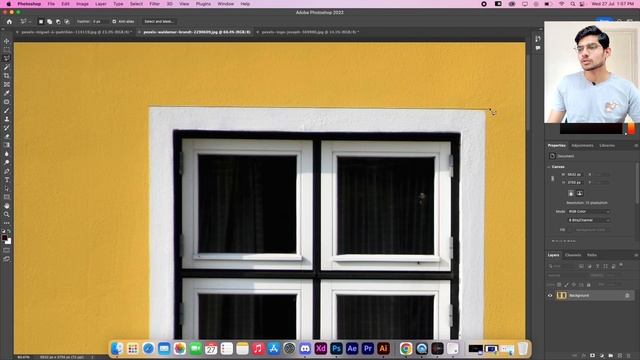The width and height of the screenshot is (640, 360).
Task: Select the Path Selection tool
Action: [7, 189]
